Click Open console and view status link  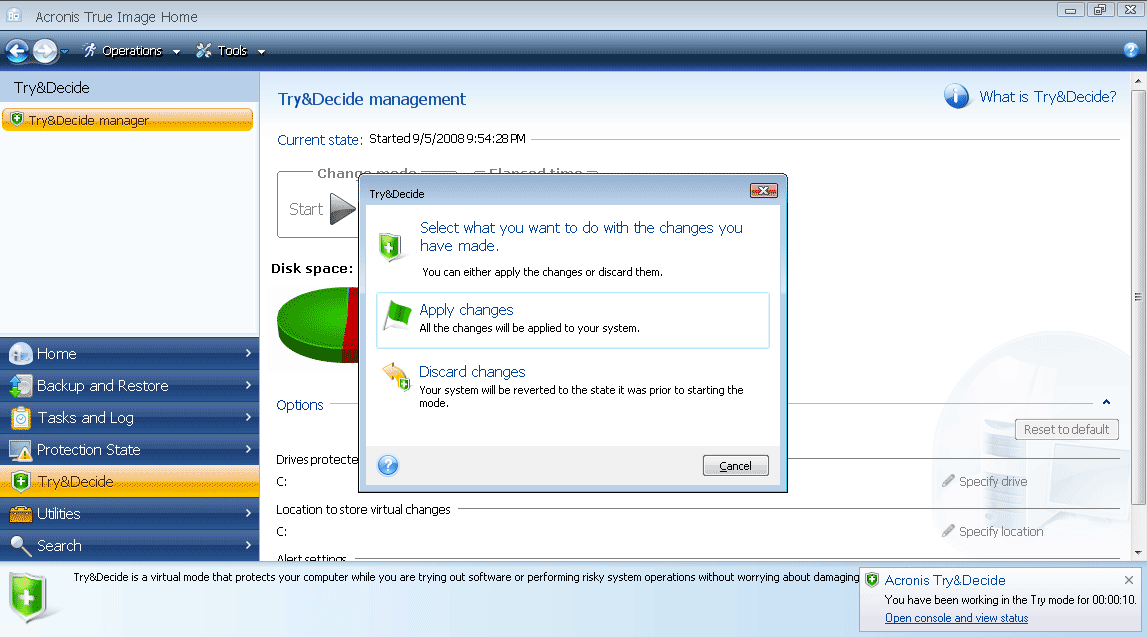click(x=956, y=618)
